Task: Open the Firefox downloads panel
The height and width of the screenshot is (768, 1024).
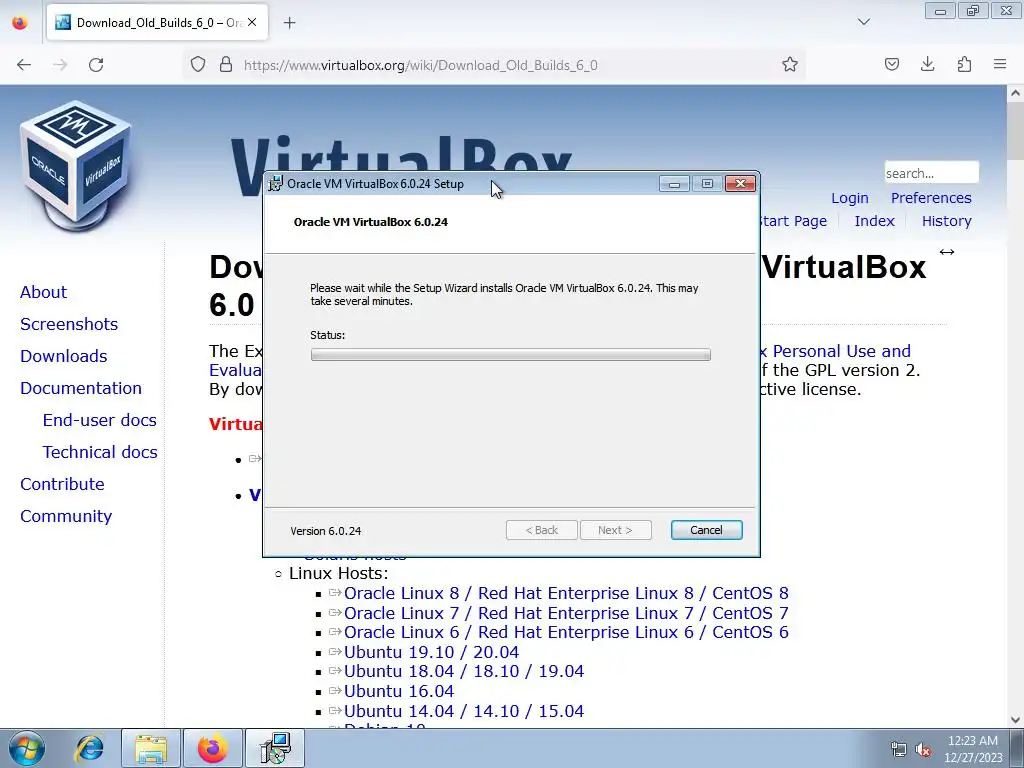Action: (x=927, y=64)
